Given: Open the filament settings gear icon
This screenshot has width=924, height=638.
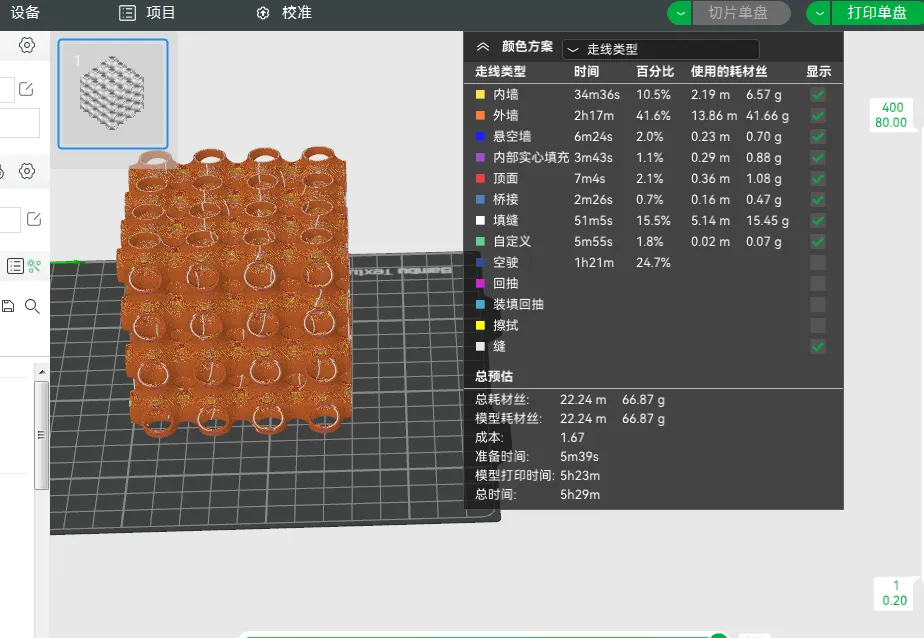Looking at the screenshot, I should click(x=27, y=171).
